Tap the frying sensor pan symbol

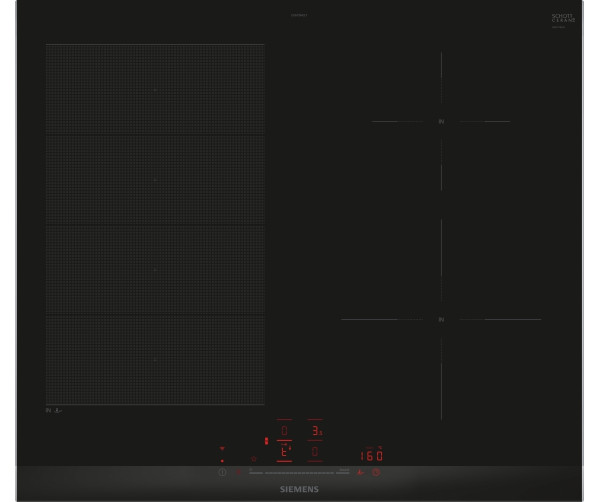click(360, 472)
